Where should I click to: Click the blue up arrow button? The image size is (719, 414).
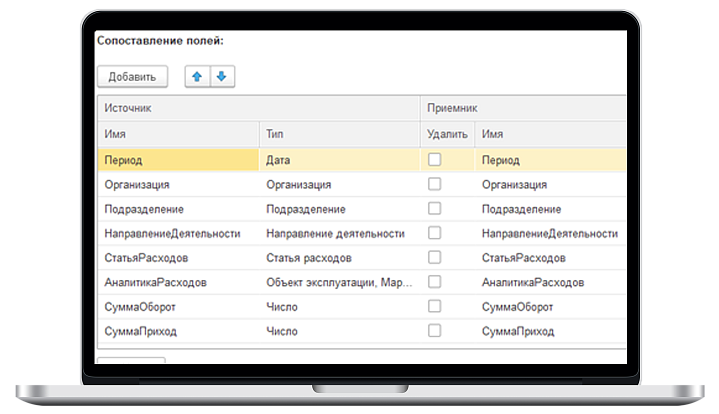tap(198, 77)
